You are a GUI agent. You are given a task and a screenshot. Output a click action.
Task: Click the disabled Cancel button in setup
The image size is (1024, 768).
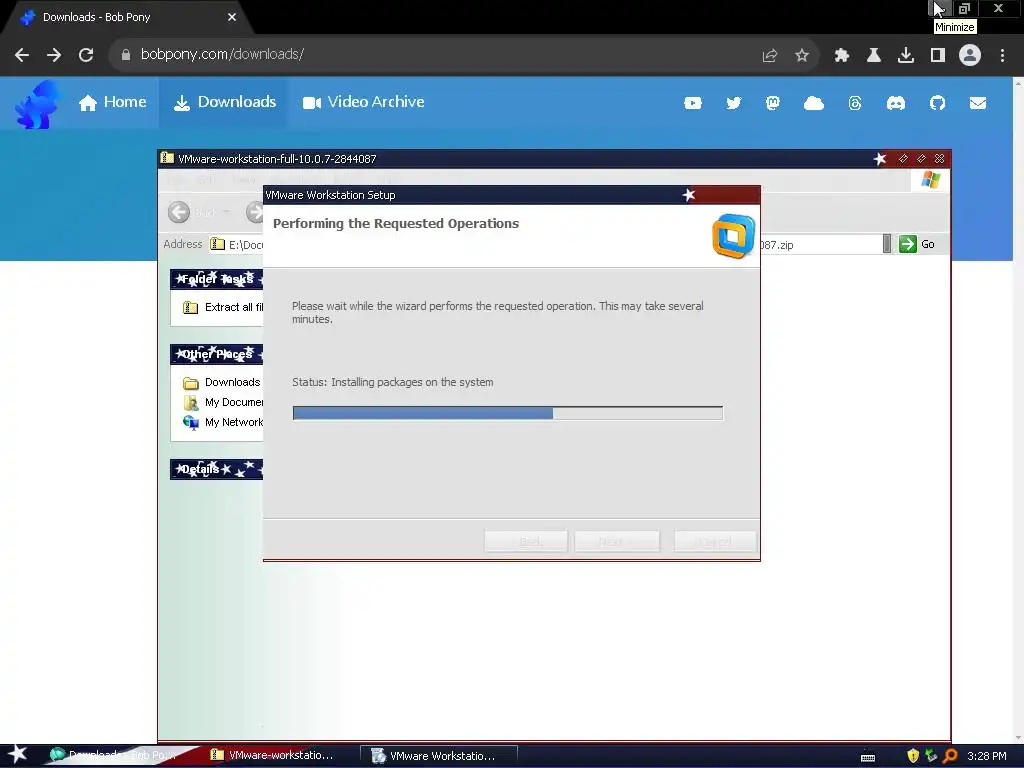pyautogui.click(x=715, y=541)
